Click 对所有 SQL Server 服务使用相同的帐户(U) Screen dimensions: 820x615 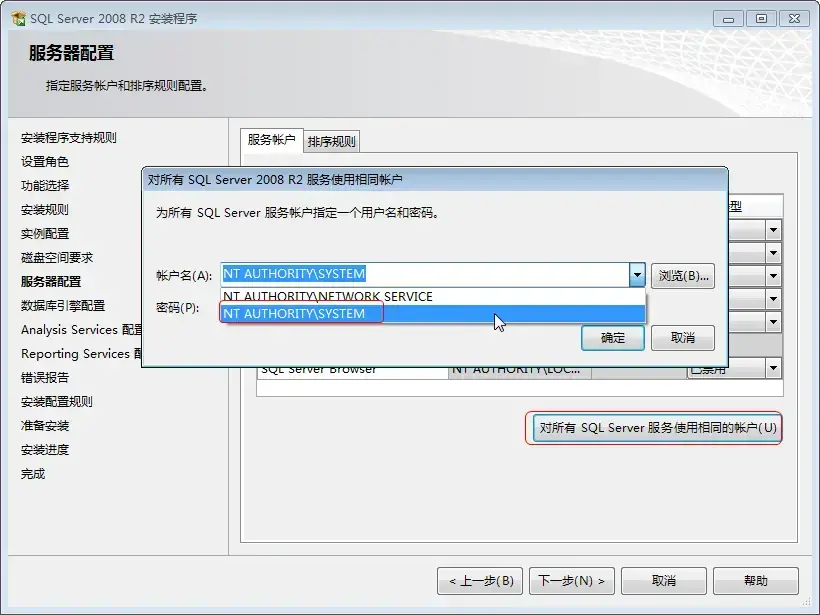657,428
